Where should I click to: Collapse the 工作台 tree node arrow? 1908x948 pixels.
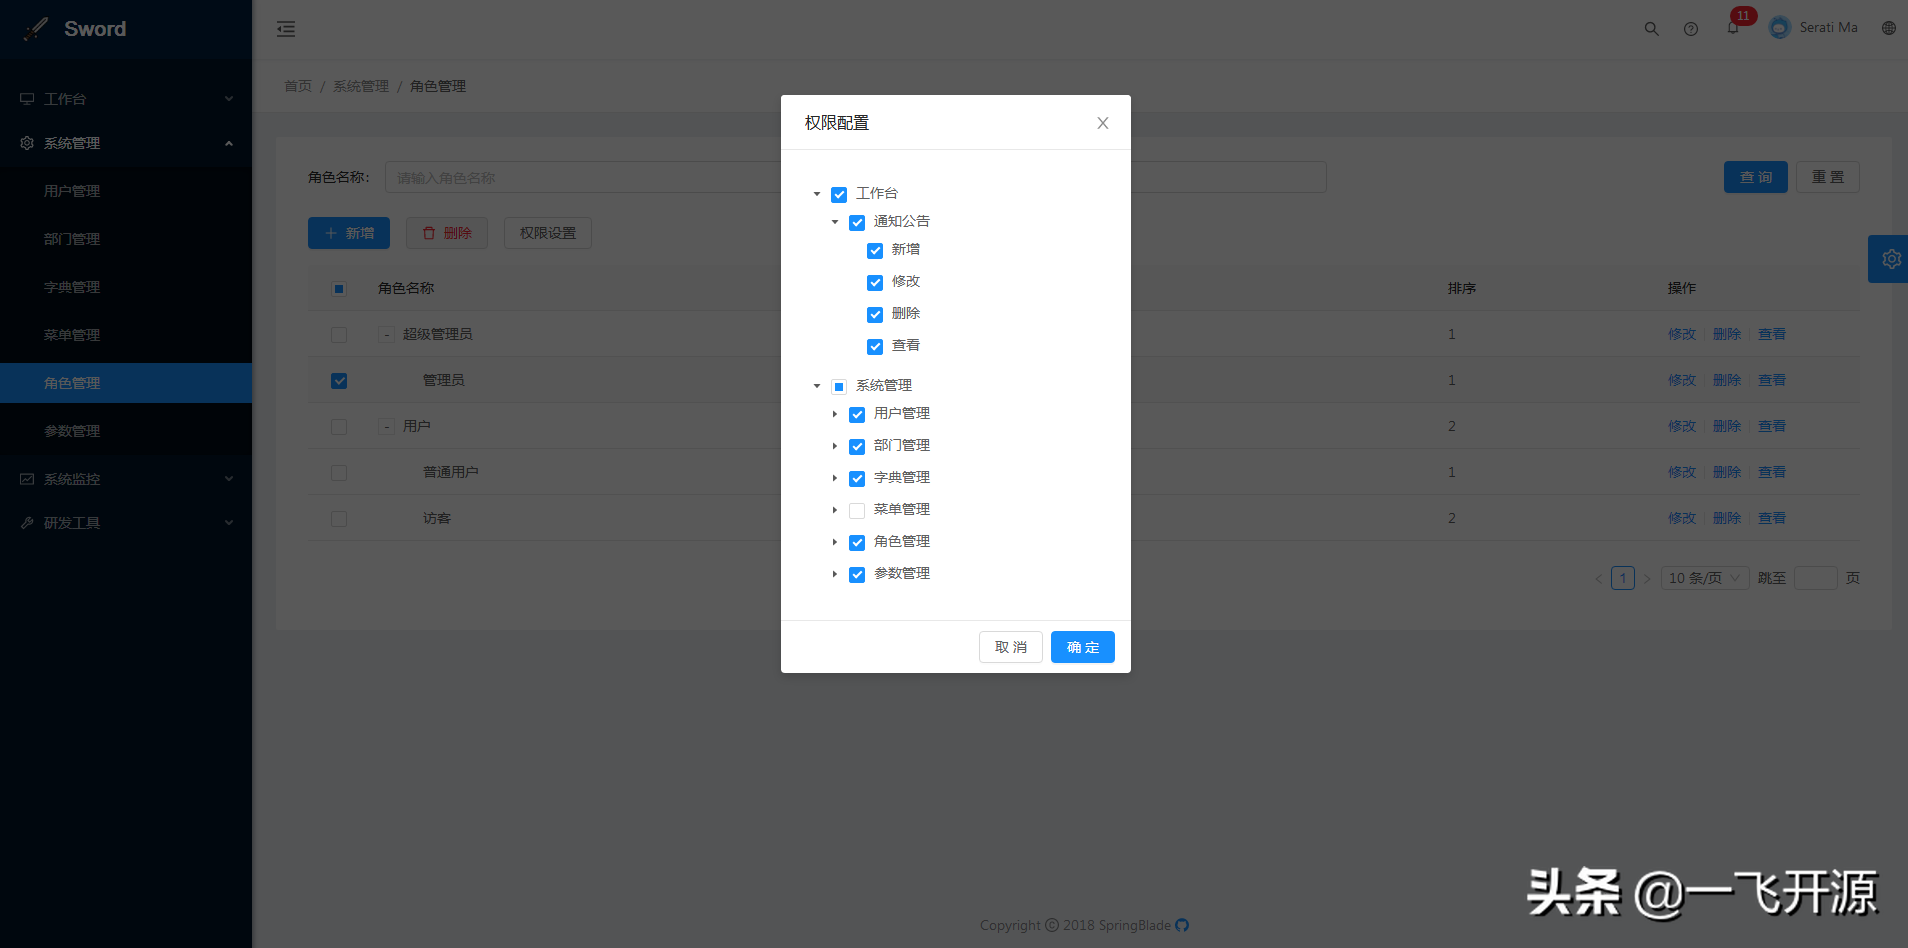coord(817,194)
